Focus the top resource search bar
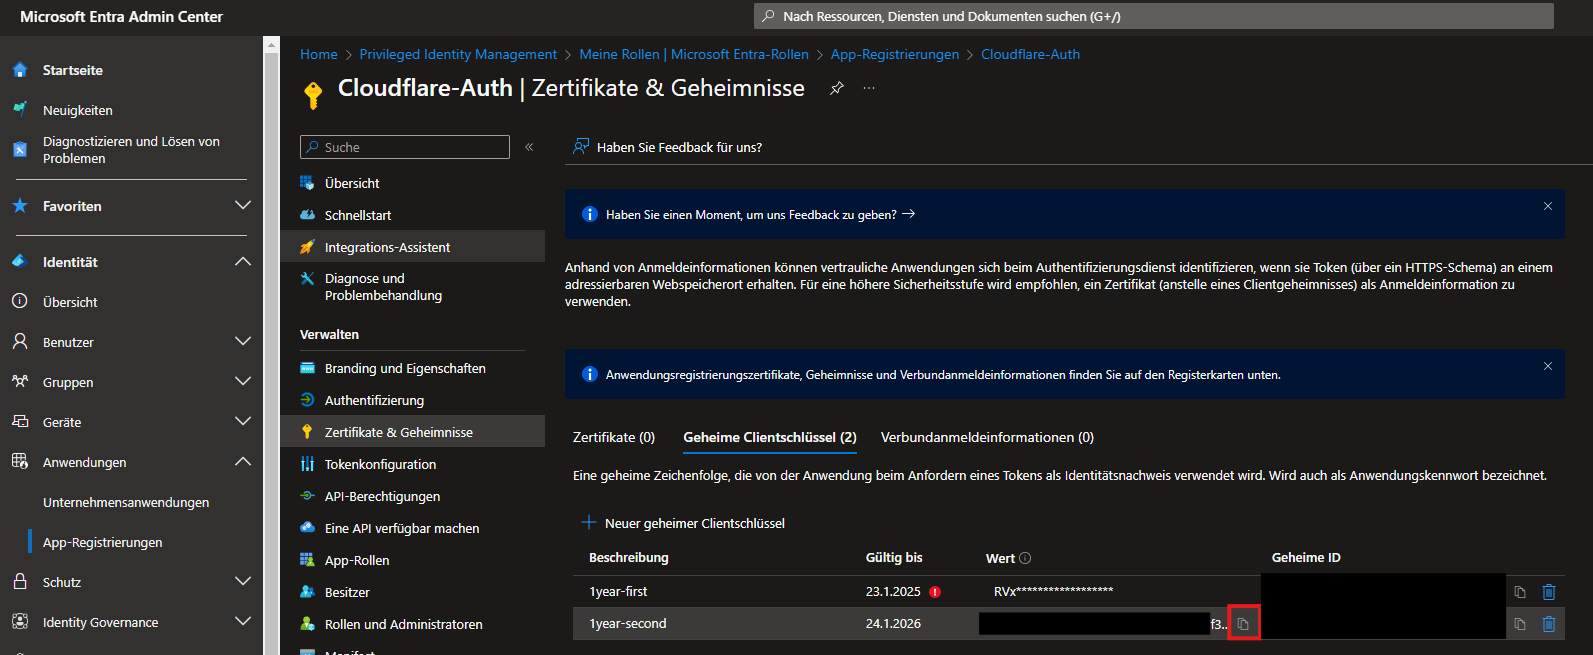The height and width of the screenshot is (655, 1593). click(1153, 16)
